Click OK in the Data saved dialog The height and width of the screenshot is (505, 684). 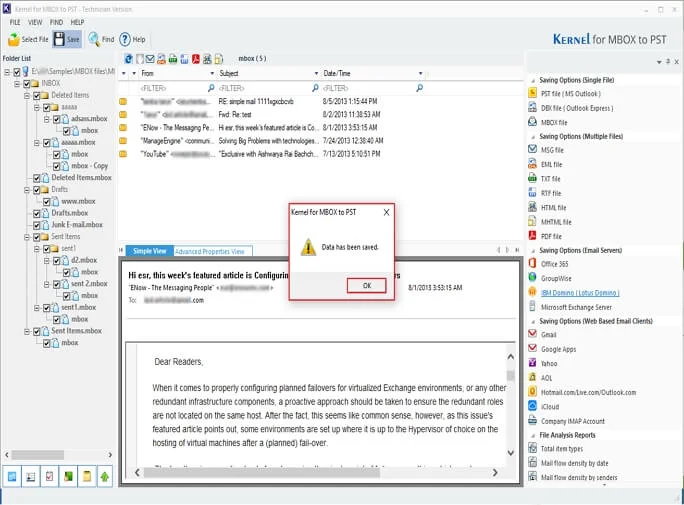(x=366, y=286)
